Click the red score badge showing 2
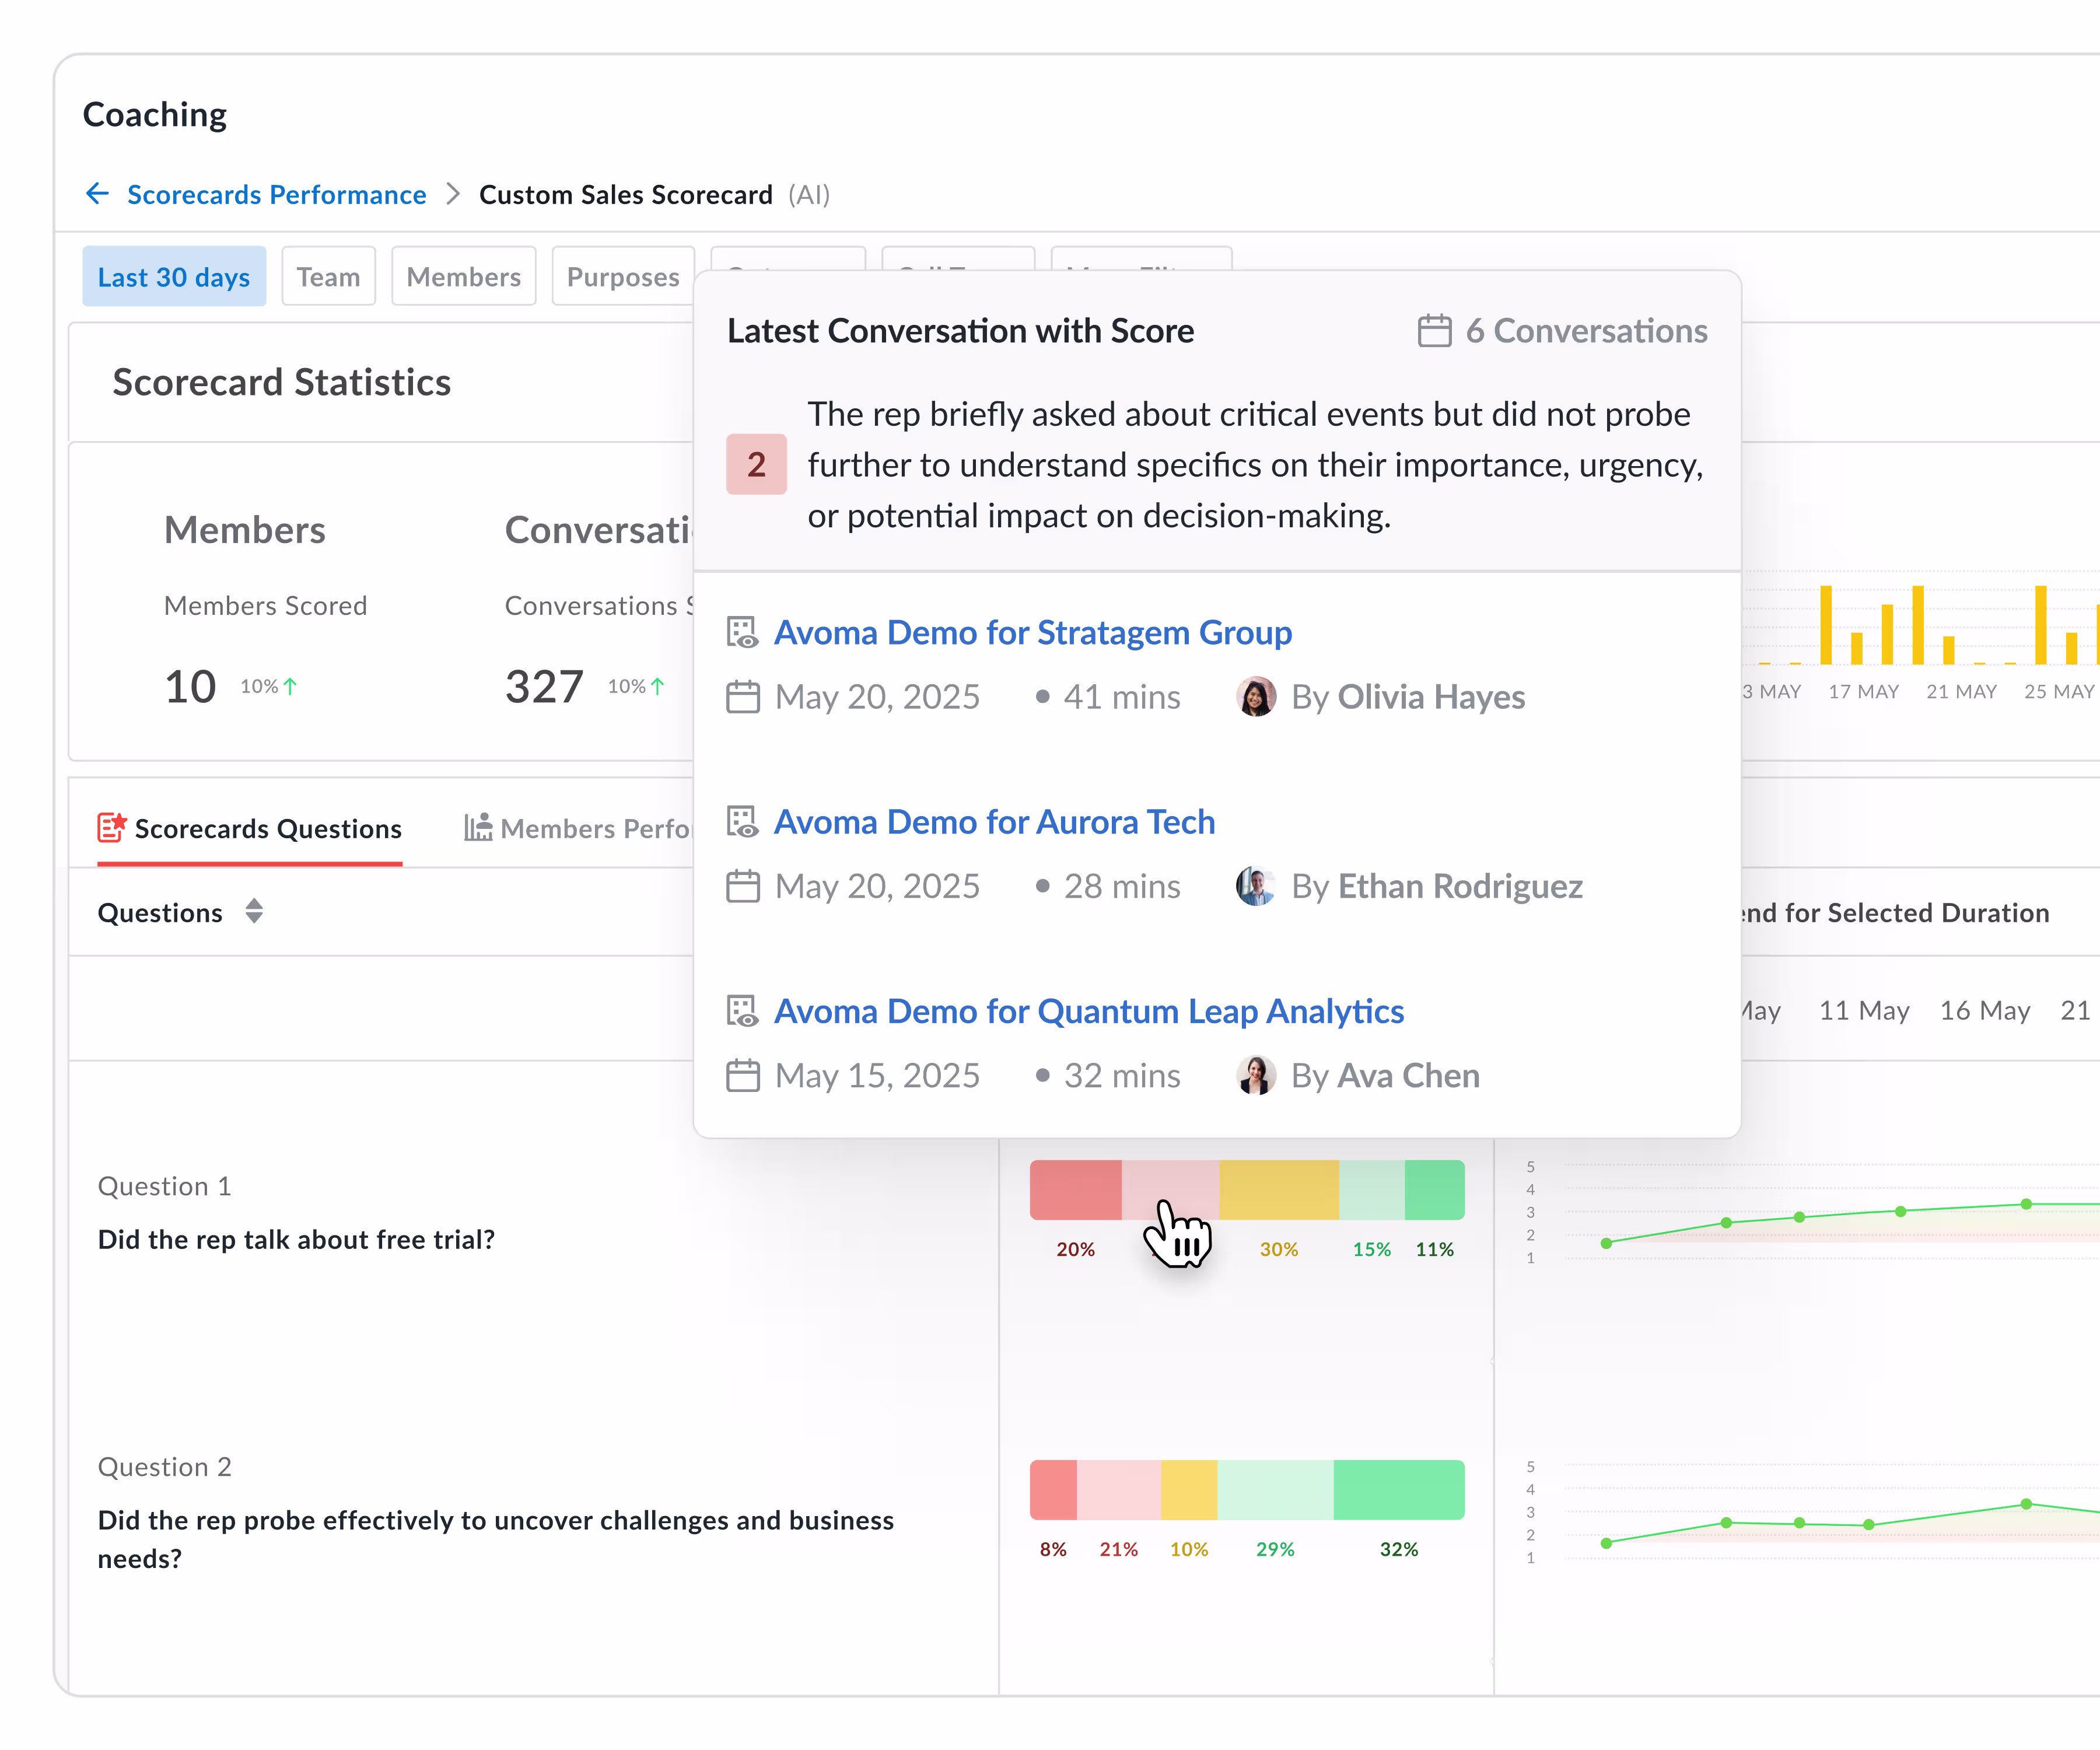The width and height of the screenshot is (2100, 1750). click(x=756, y=464)
